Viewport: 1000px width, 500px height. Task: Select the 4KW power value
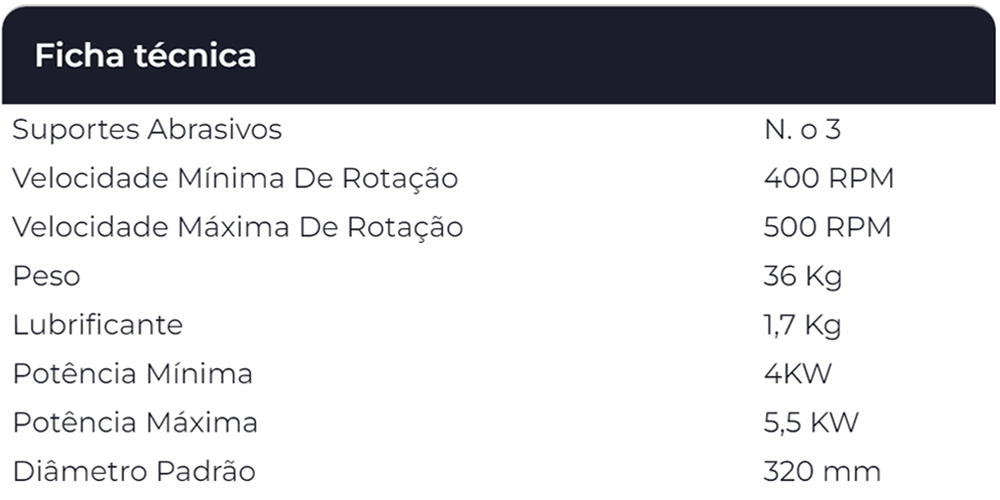(797, 374)
